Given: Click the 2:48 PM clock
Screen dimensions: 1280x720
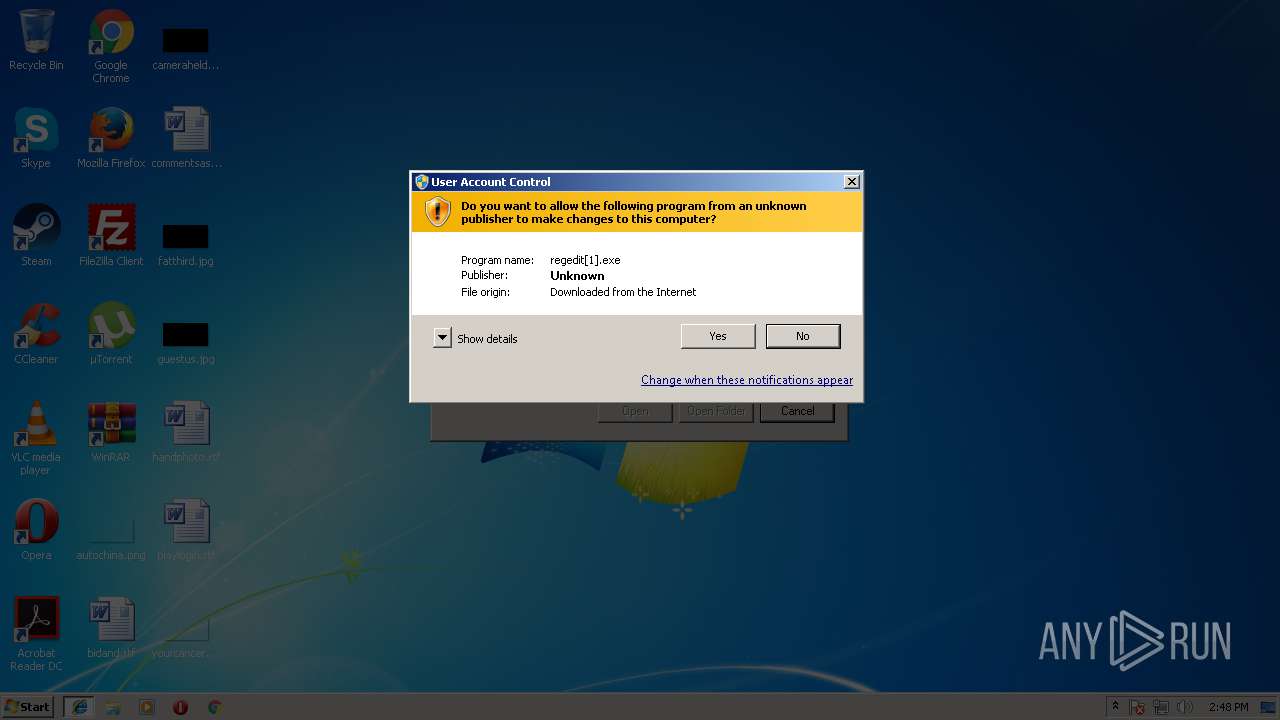Looking at the screenshot, I should tap(1228, 707).
